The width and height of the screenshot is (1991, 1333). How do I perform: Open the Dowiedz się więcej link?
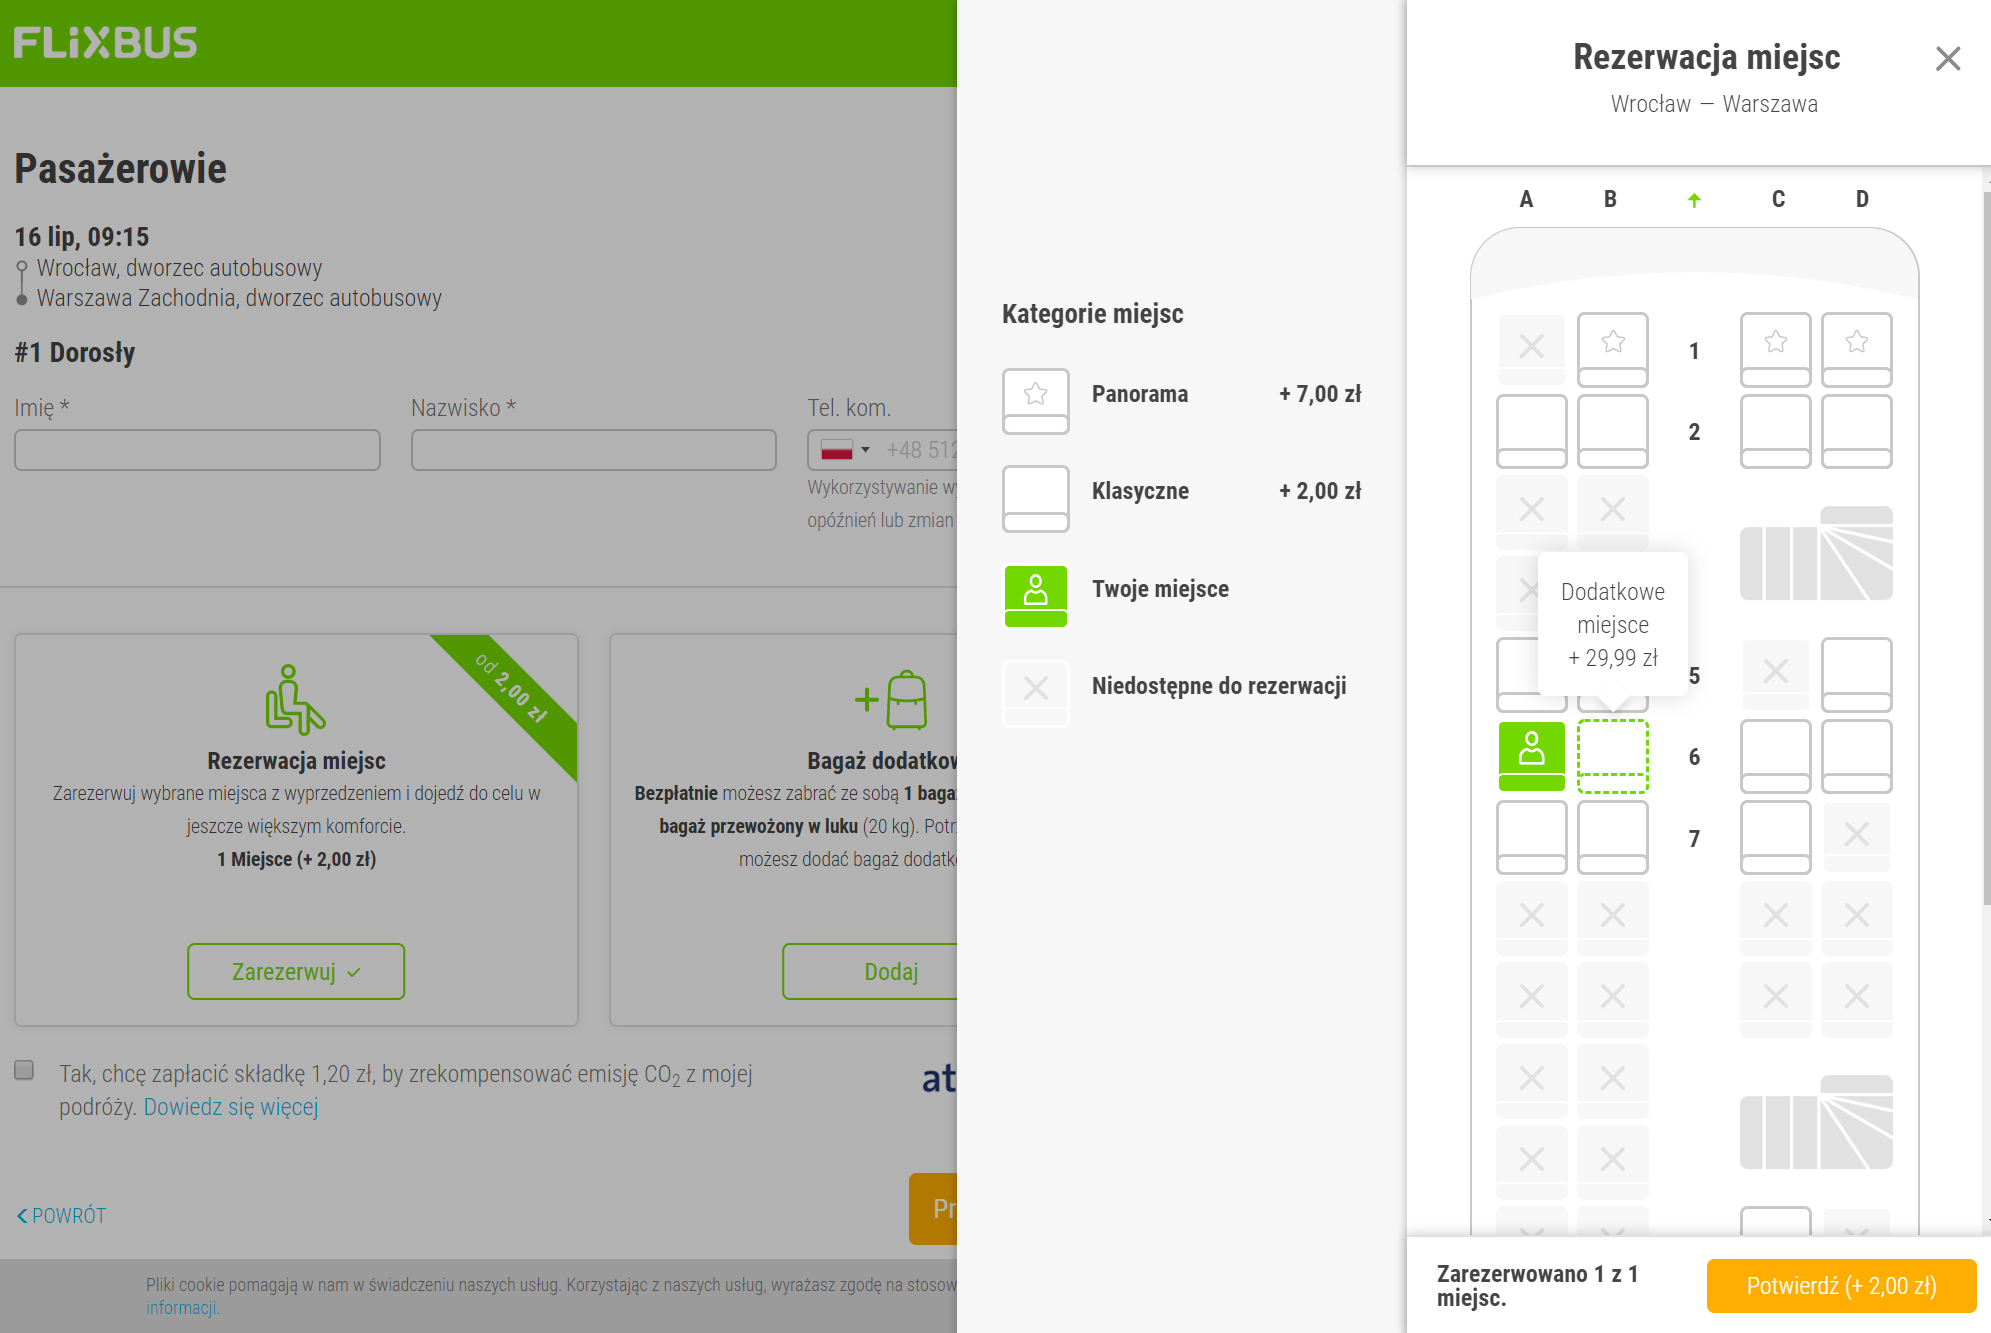click(231, 1107)
